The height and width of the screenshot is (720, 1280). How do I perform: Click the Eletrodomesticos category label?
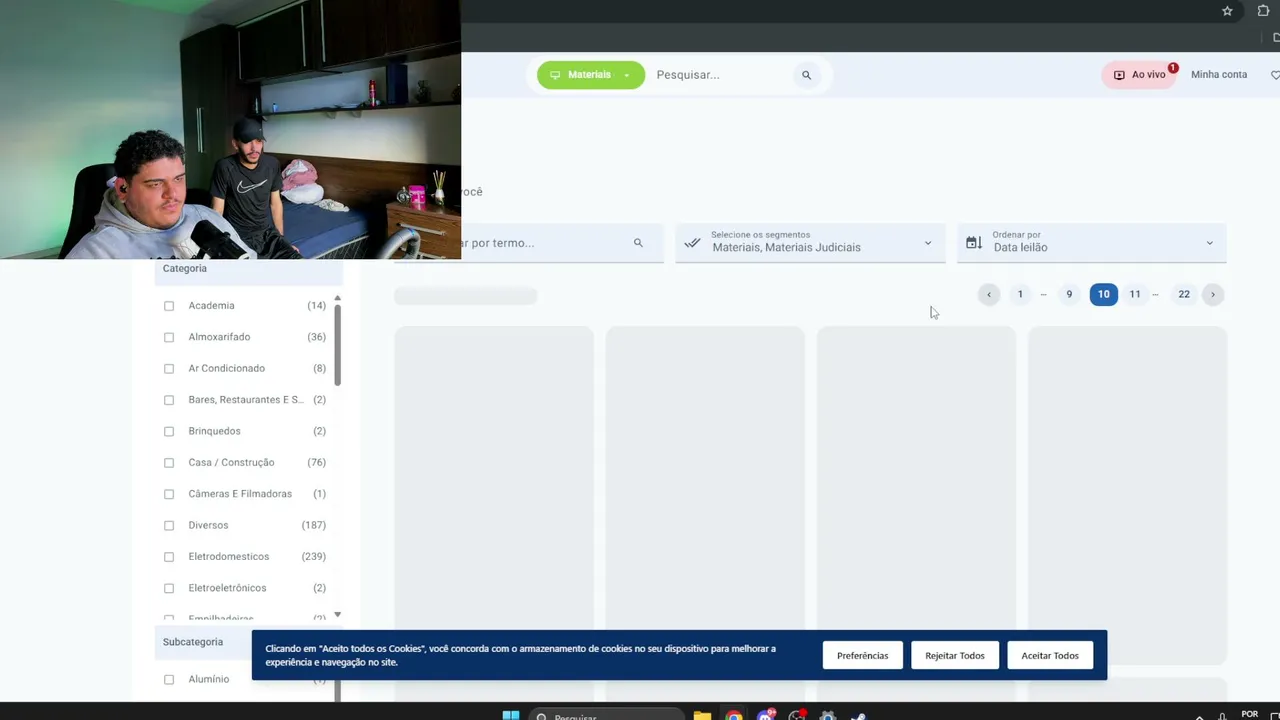pyautogui.click(x=229, y=557)
